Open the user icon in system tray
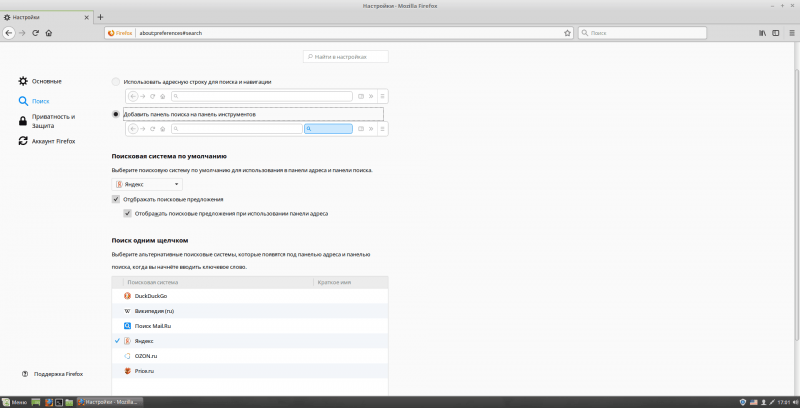800x408 pixels. pyautogui.click(x=764, y=402)
